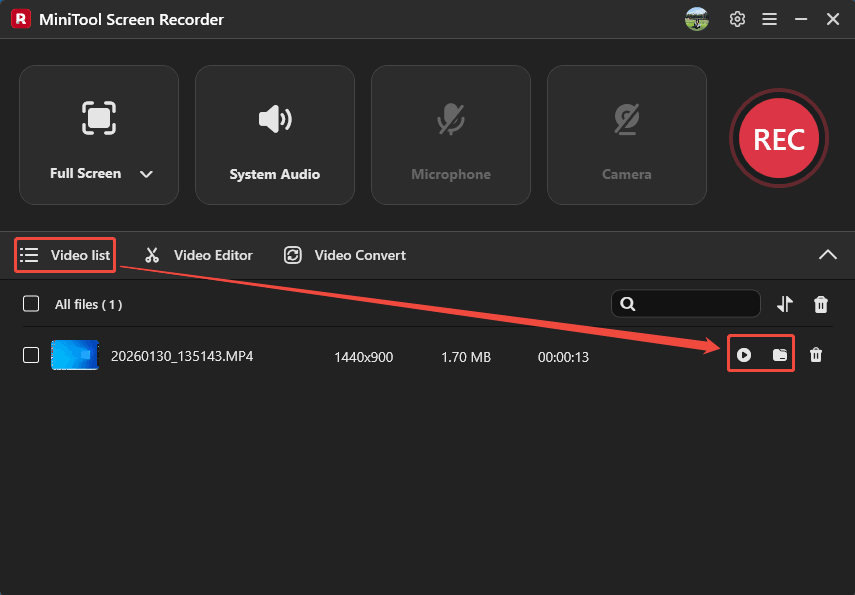Collapse the video list panel chevron
The width and height of the screenshot is (855, 595).
[828, 255]
